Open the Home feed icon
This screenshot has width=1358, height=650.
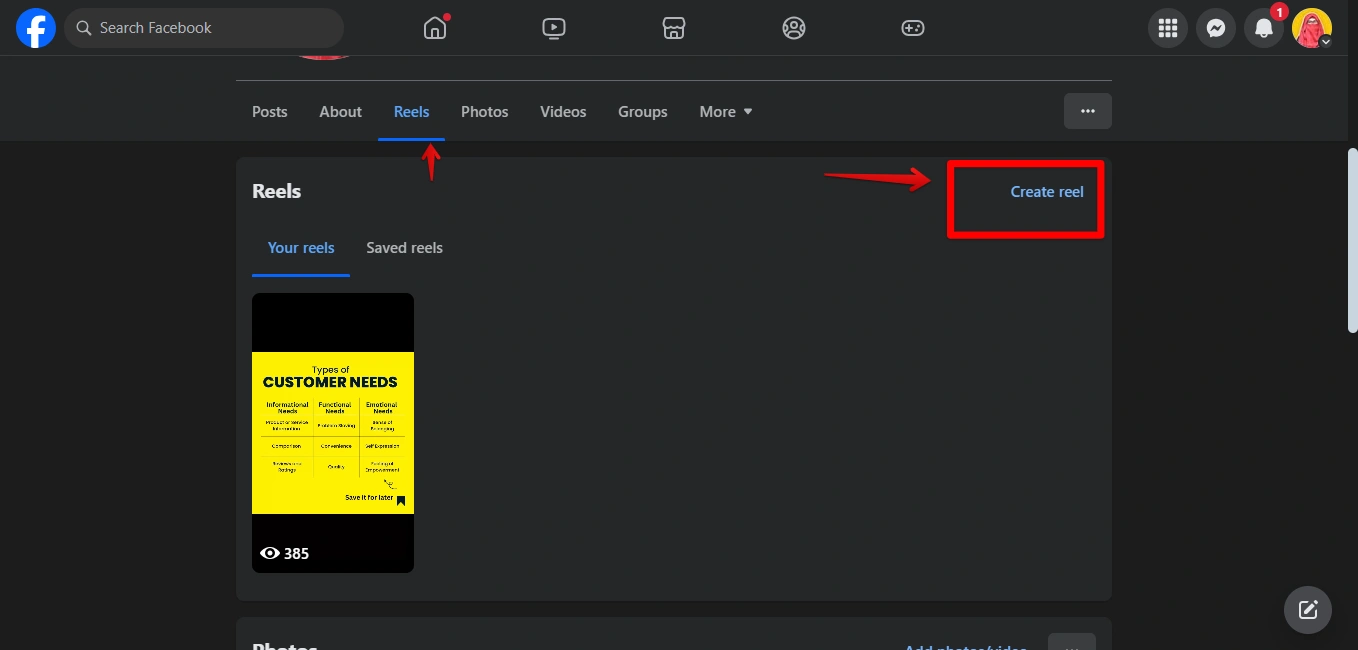point(435,28)
